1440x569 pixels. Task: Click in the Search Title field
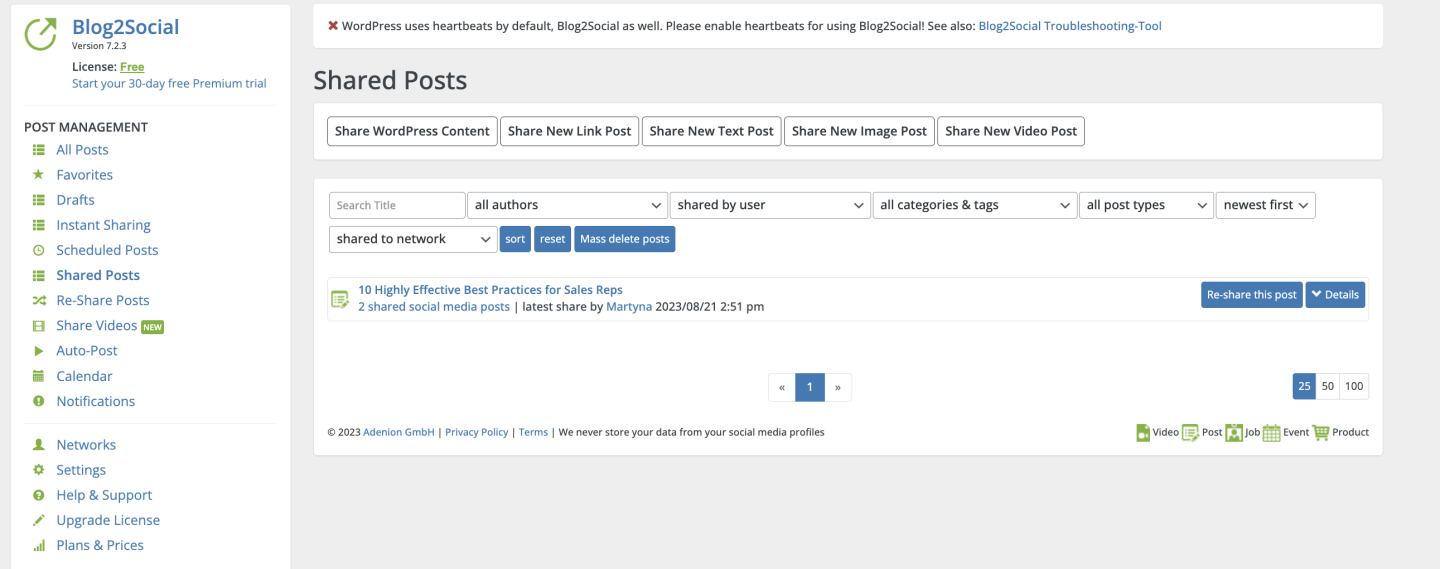(397, 205)
